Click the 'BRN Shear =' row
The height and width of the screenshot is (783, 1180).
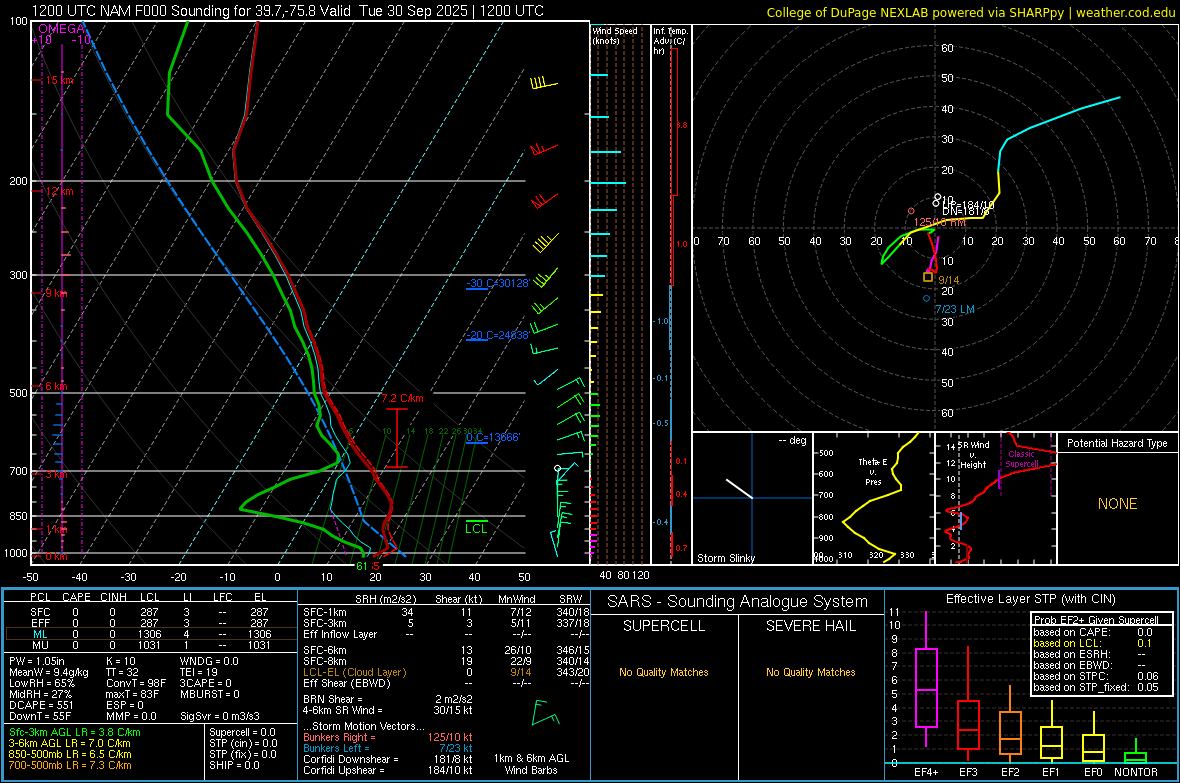coord(388,699)
